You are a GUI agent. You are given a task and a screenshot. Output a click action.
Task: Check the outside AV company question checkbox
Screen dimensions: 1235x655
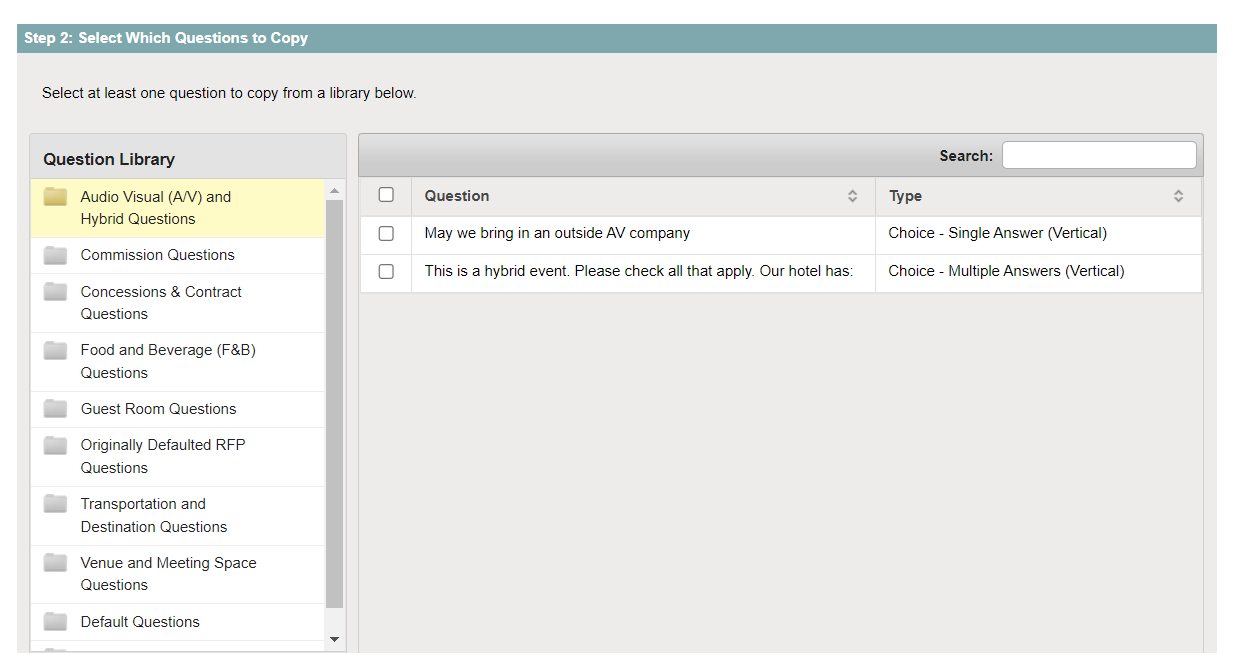[386, 233]
